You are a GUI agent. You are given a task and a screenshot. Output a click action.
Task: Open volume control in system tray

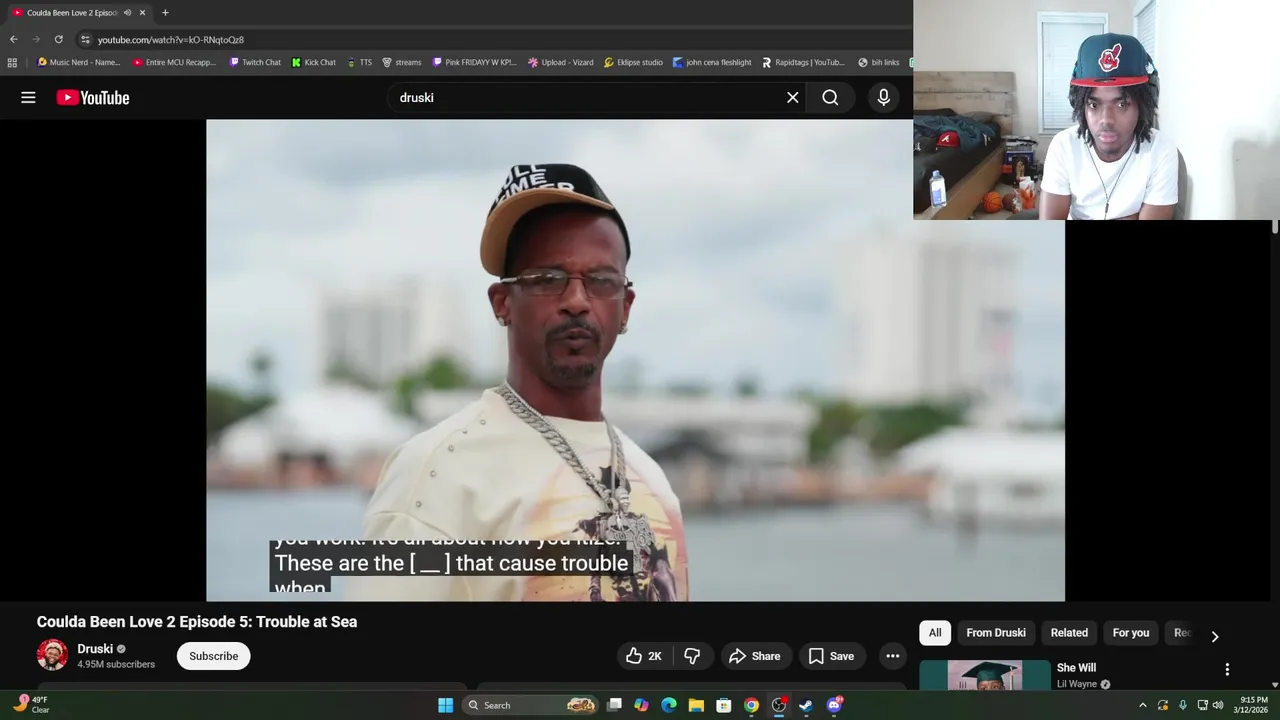tap(1218, 705)
